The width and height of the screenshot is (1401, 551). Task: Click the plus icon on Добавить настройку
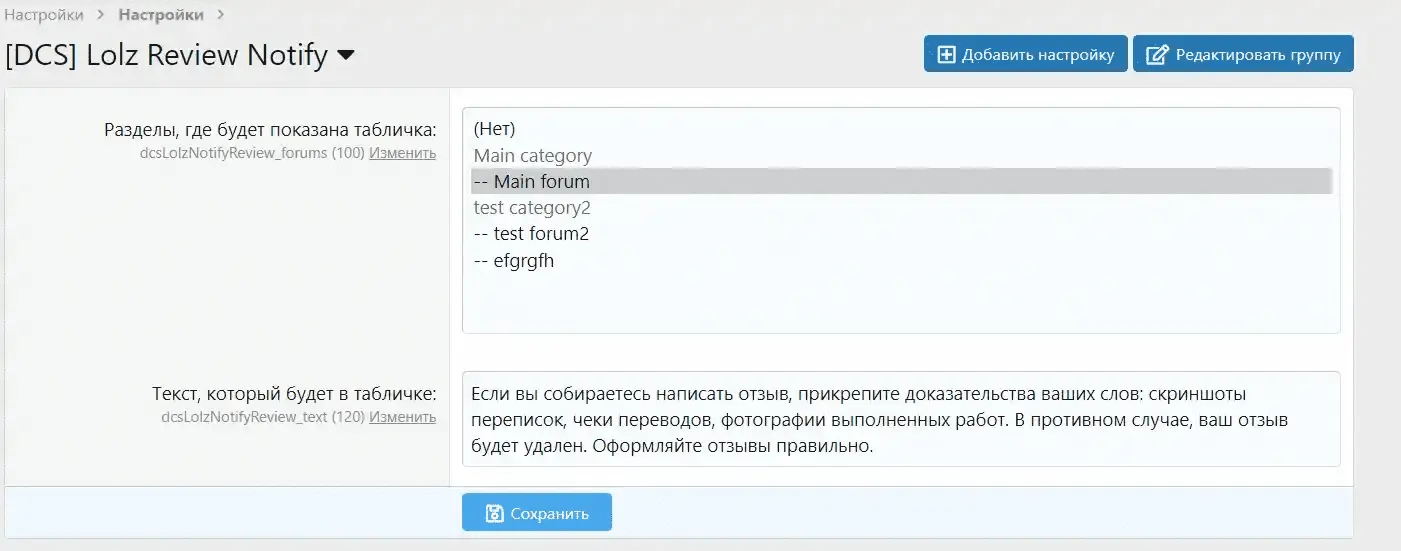coord(946,55)
